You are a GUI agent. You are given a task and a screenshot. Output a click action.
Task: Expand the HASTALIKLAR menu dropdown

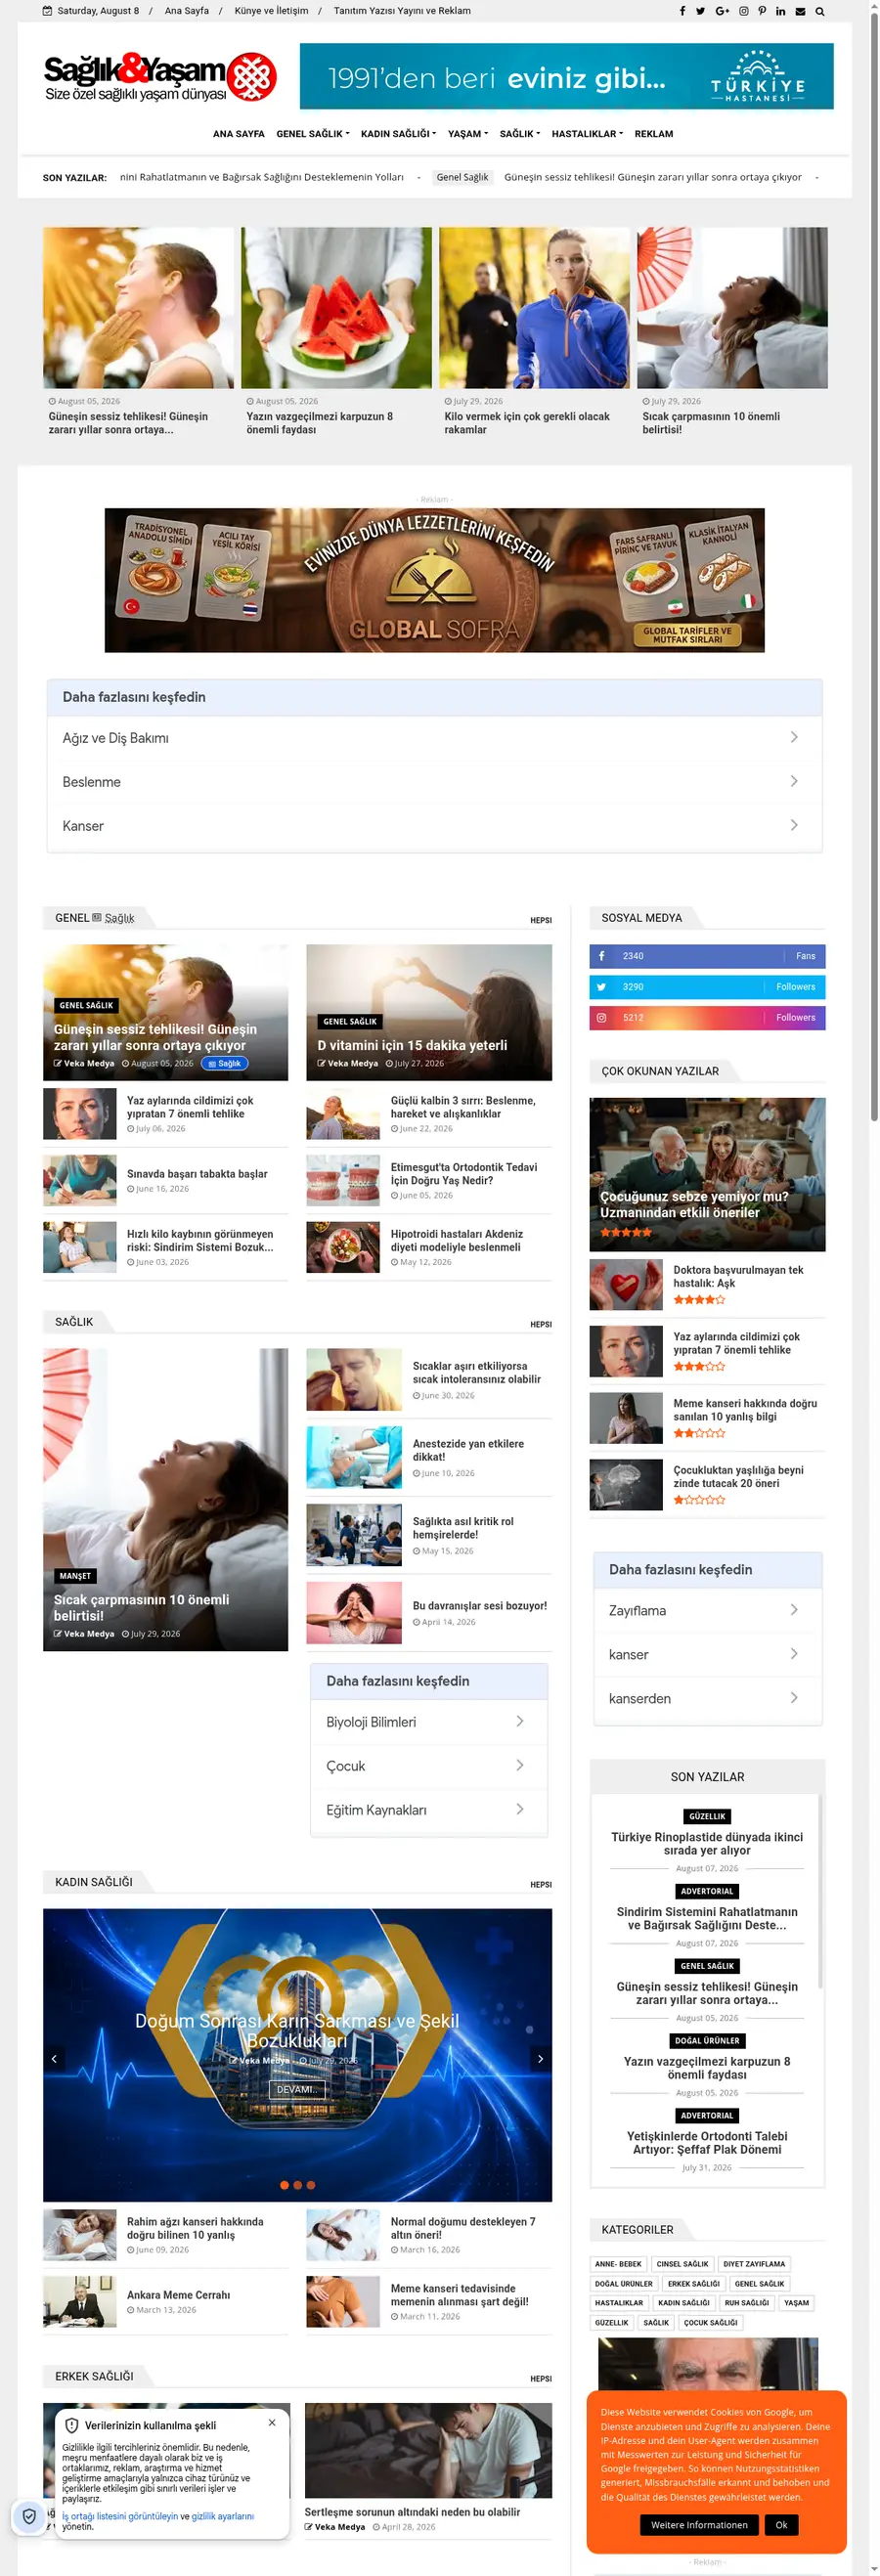[x=587, y=134]
